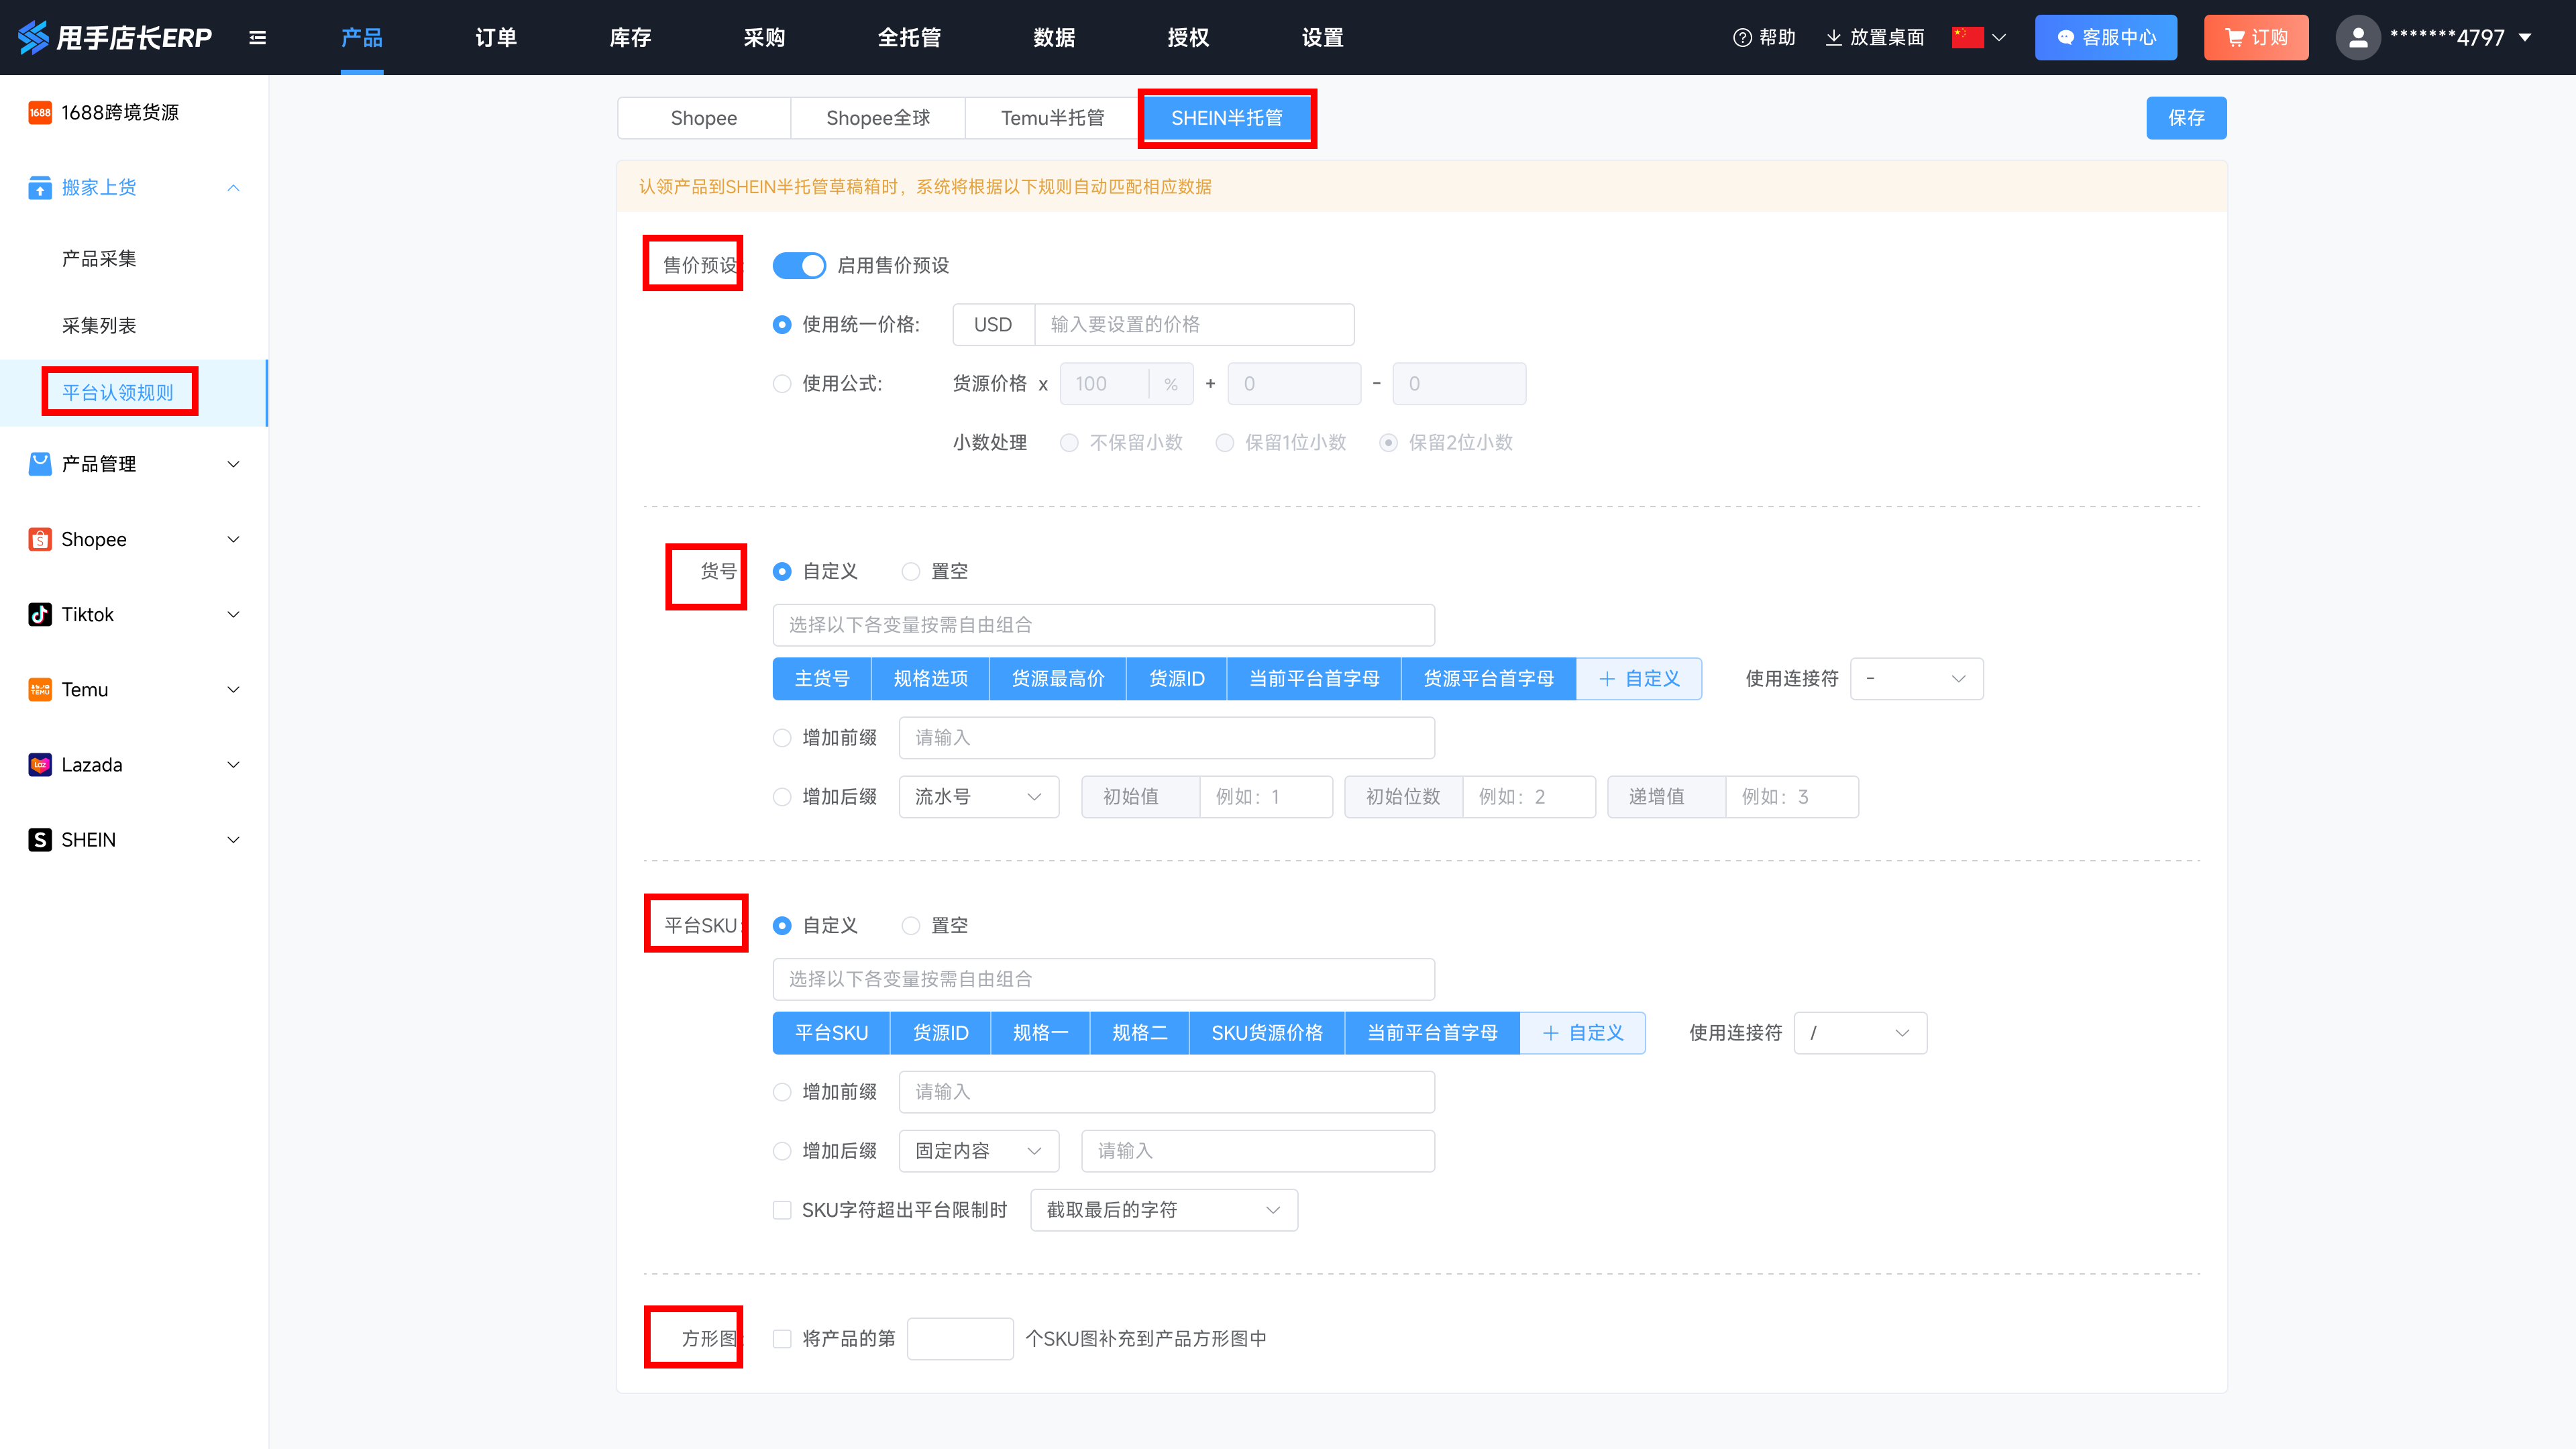2576x1449 pixels.
Task: Open 货号 使用连接符 dropdown
Action: [1916, 679]
